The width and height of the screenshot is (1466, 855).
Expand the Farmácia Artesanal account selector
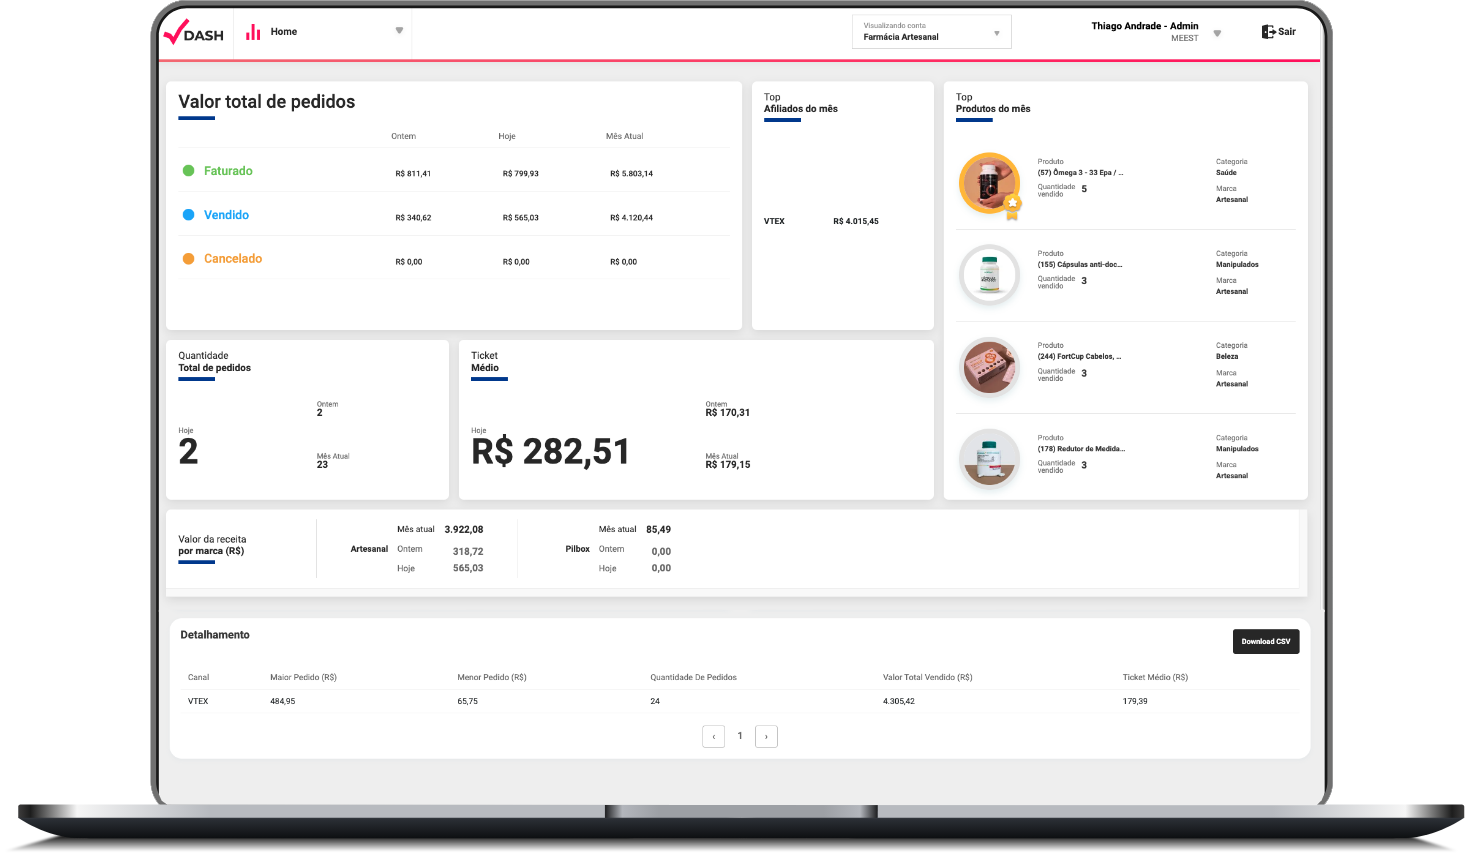(996, 33)
